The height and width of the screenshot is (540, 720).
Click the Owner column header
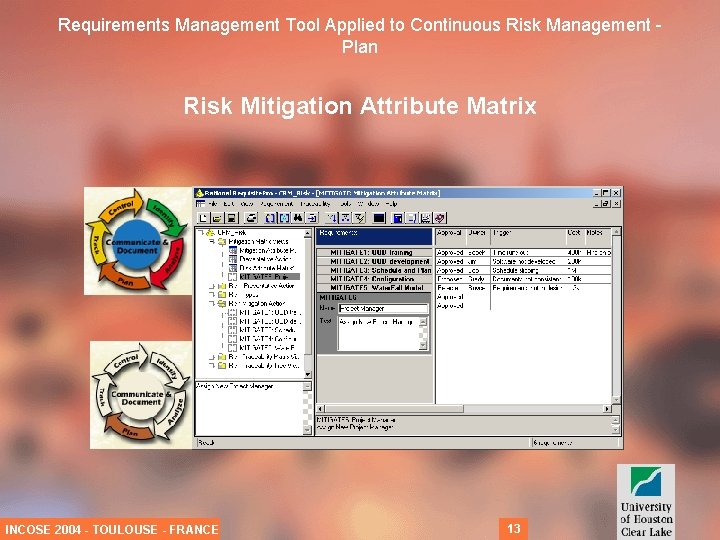[479, 236]
